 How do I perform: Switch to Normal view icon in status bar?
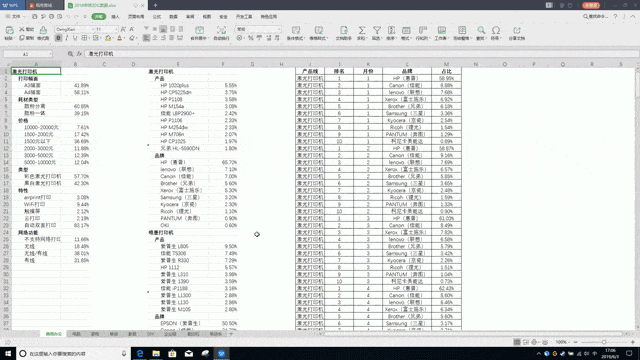point(517,342)
